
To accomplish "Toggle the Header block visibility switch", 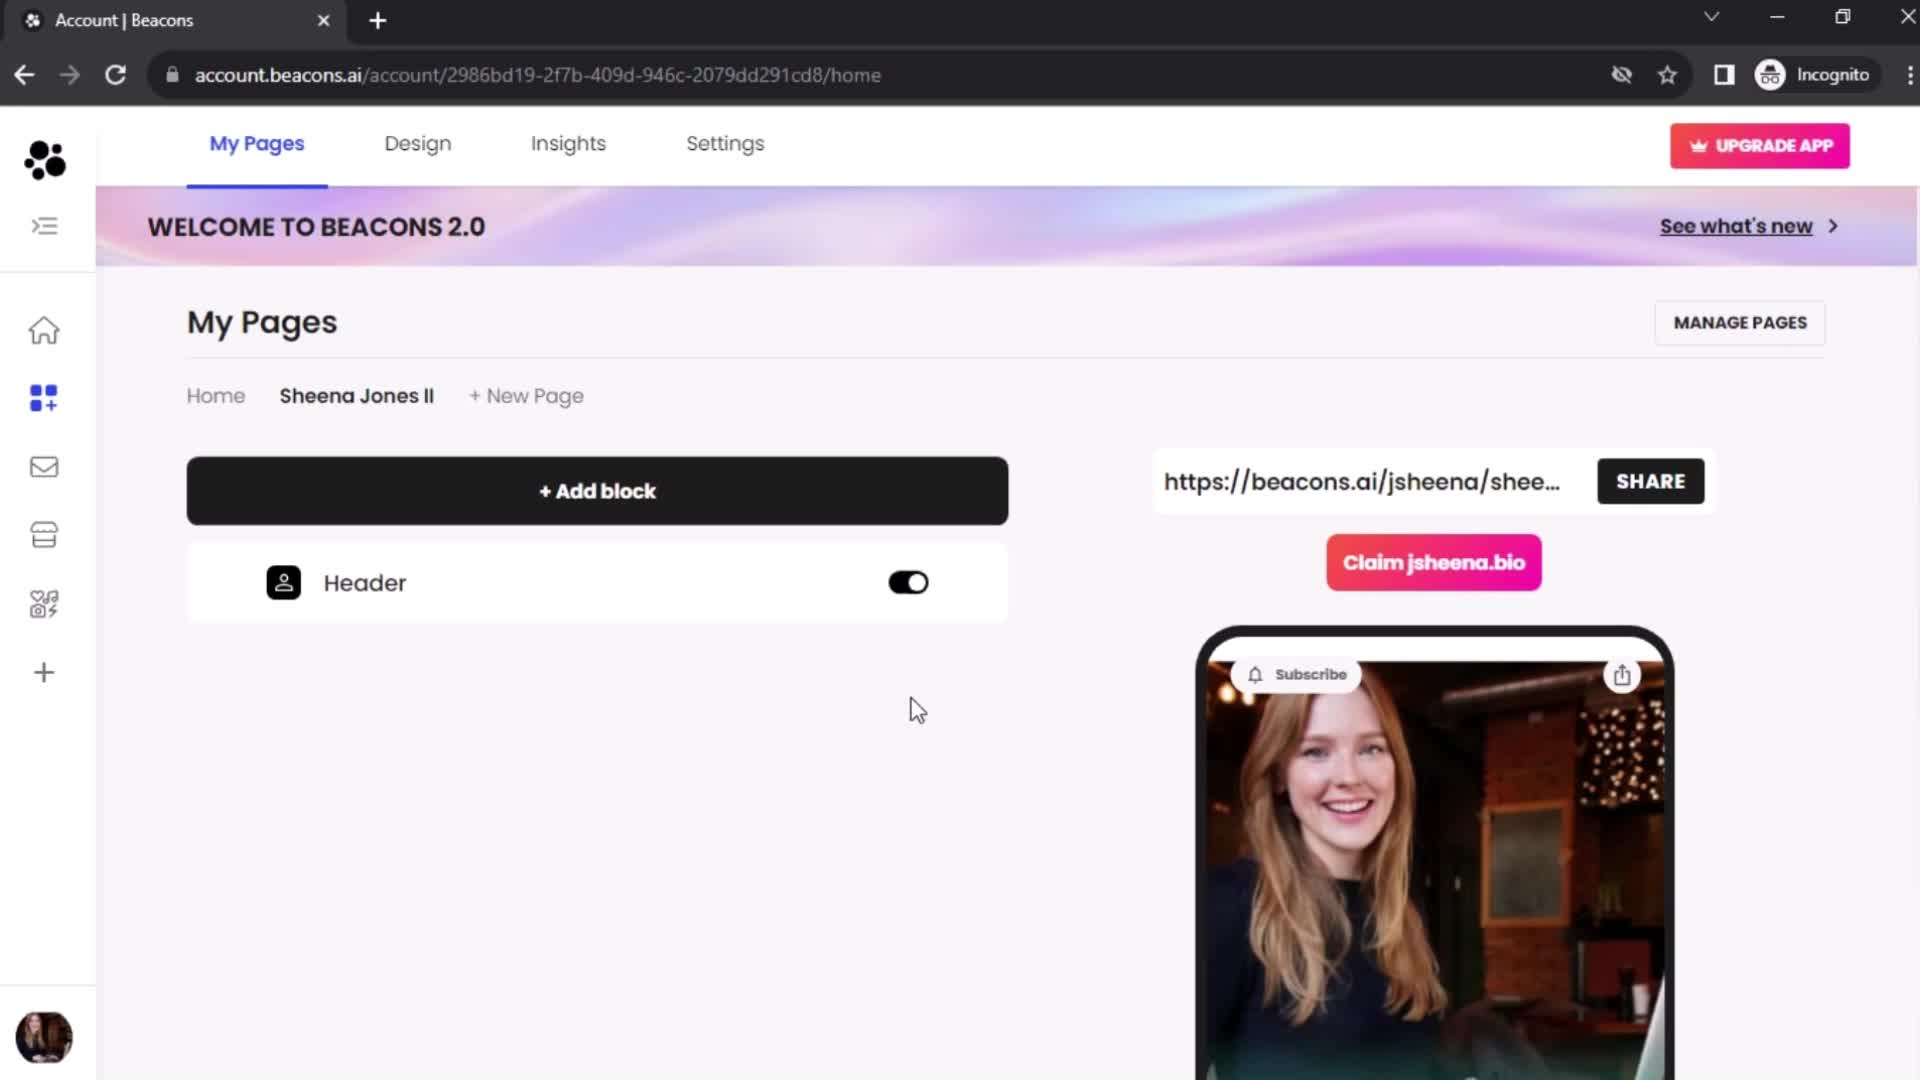I will [907, 583].
